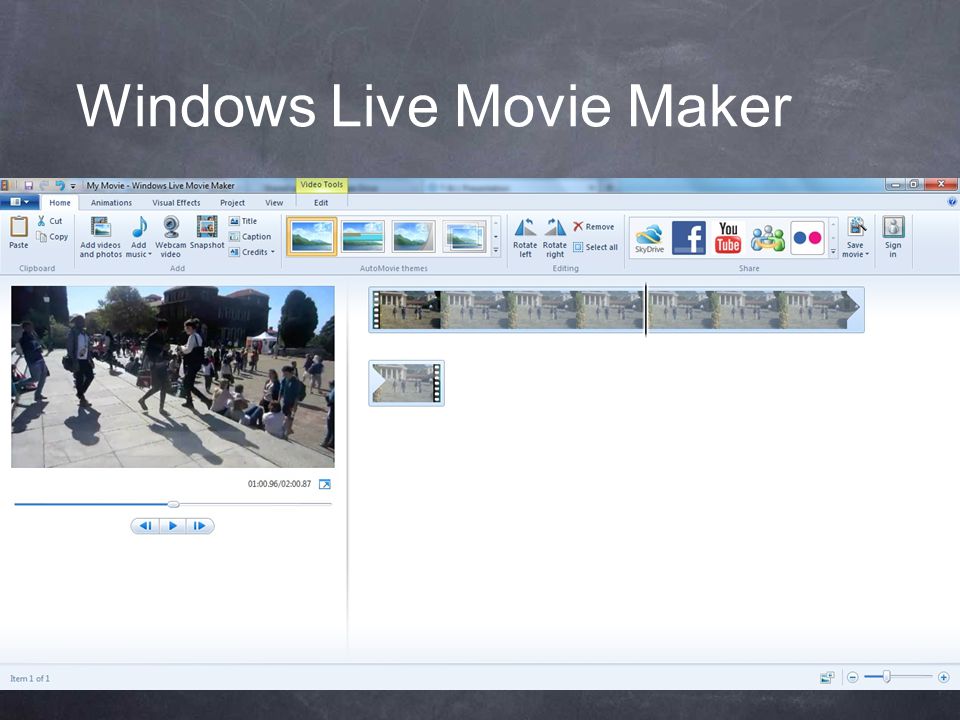This screenshot has width=960, height=720.
Task: Rotate the clip left
Action: (525, 238)
